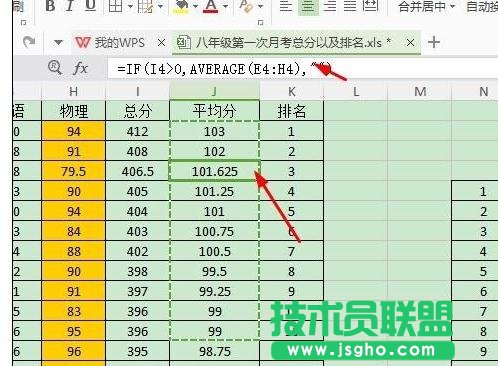Viewport: 498px width, 366px height.
Task: Click into the formula bar input
Action: pos(302,69)
